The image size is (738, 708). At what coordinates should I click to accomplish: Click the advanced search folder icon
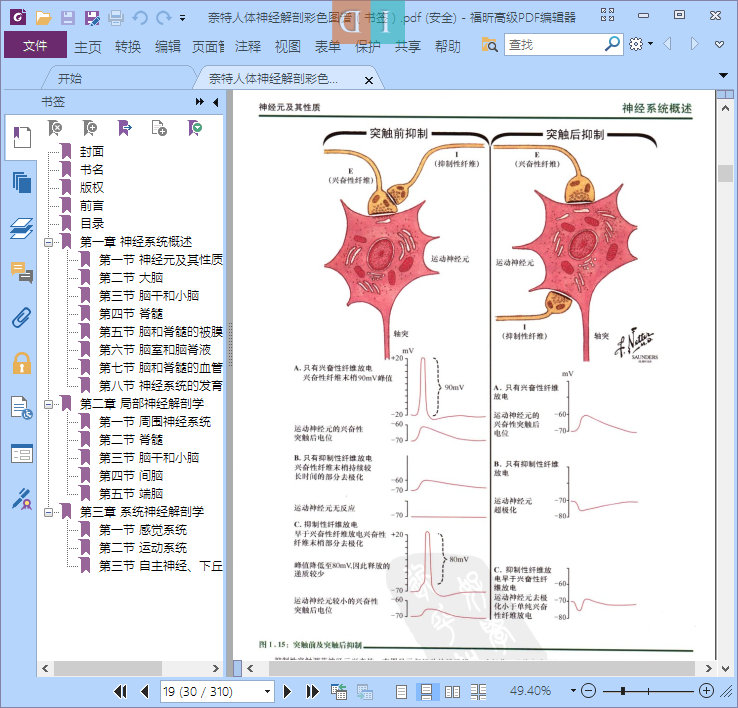click(489, 45)
